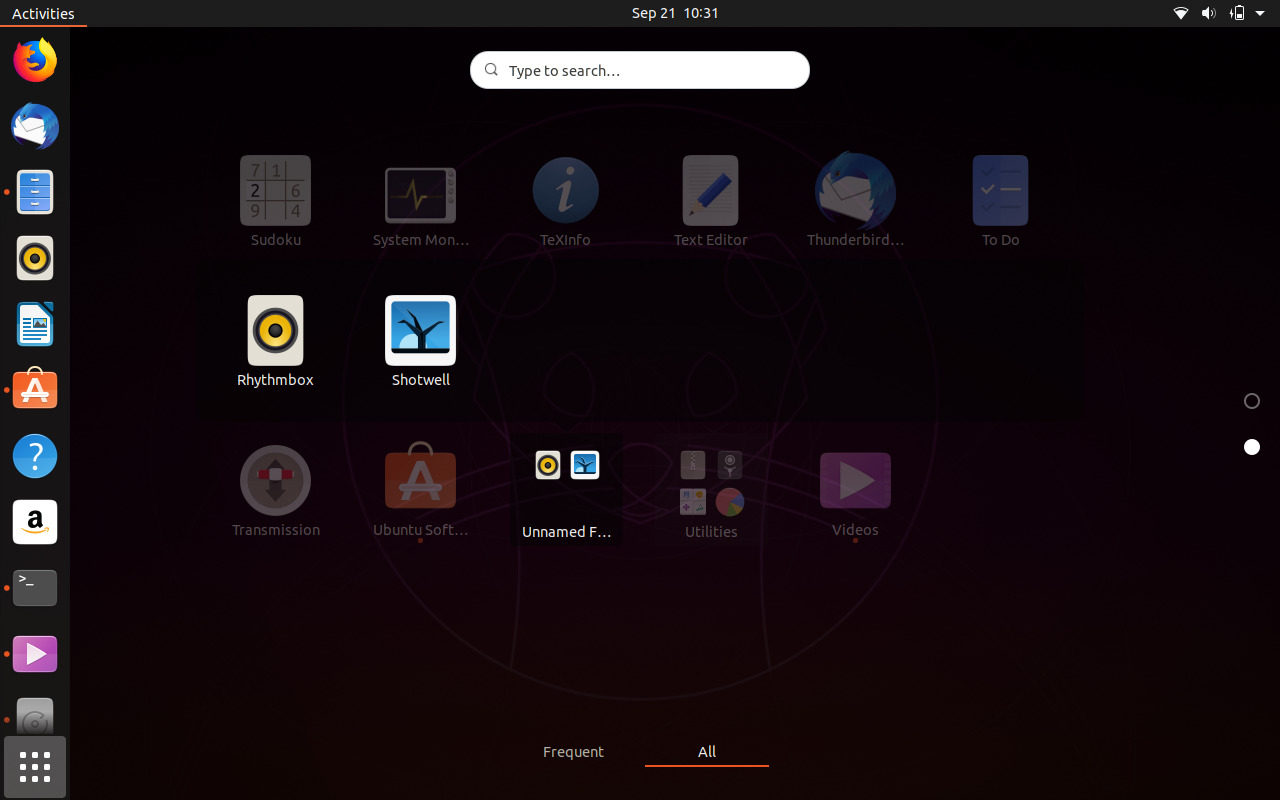1280x800 pixels.
Task: Open the system status menu arrow
Action: coord(1259,13)
